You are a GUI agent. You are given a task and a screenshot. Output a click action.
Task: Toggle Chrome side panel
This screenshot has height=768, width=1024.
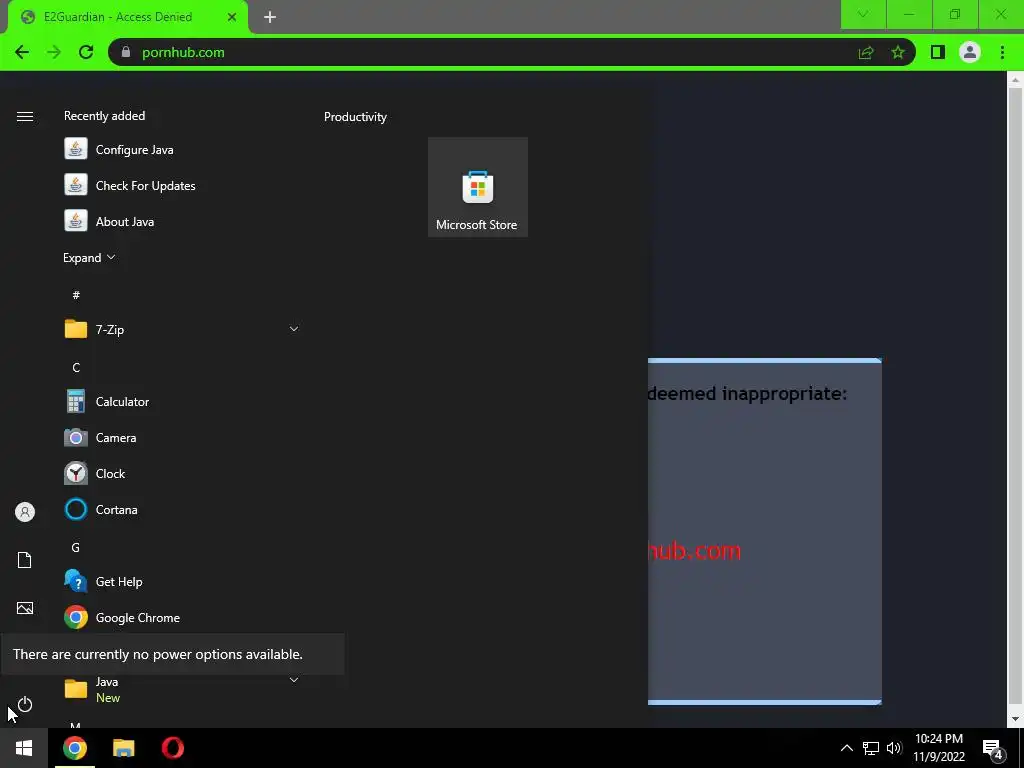tap(938, 52)
